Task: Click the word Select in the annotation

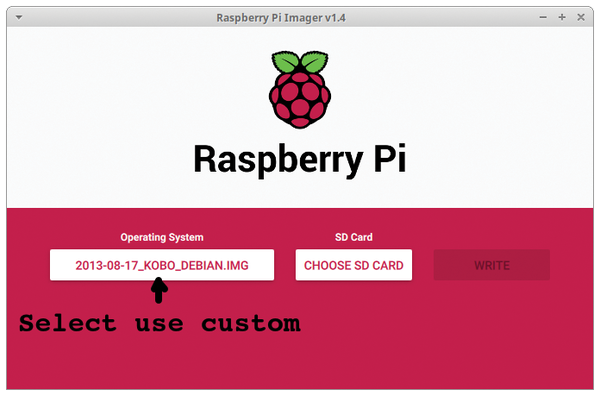Action: click(67, 323)
